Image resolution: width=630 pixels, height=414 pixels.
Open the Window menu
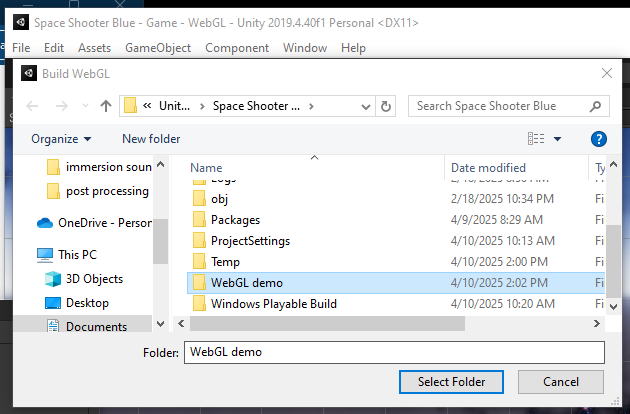pos(305,48)
